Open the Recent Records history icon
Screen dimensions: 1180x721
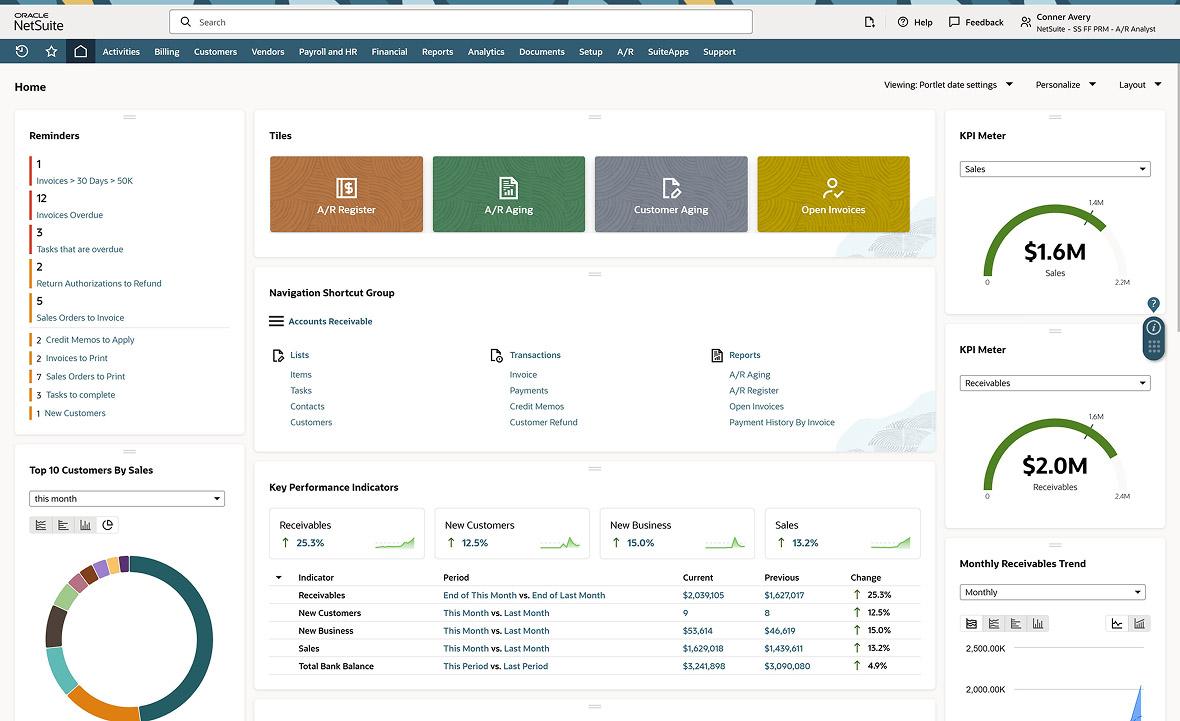point(22,51)
